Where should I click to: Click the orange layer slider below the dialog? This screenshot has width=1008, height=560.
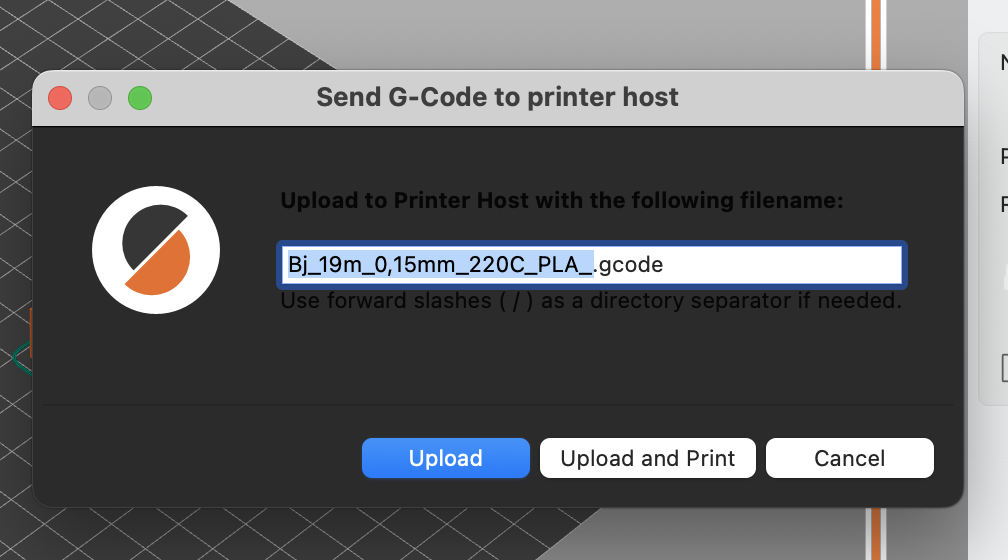click(x=876, y=533)
